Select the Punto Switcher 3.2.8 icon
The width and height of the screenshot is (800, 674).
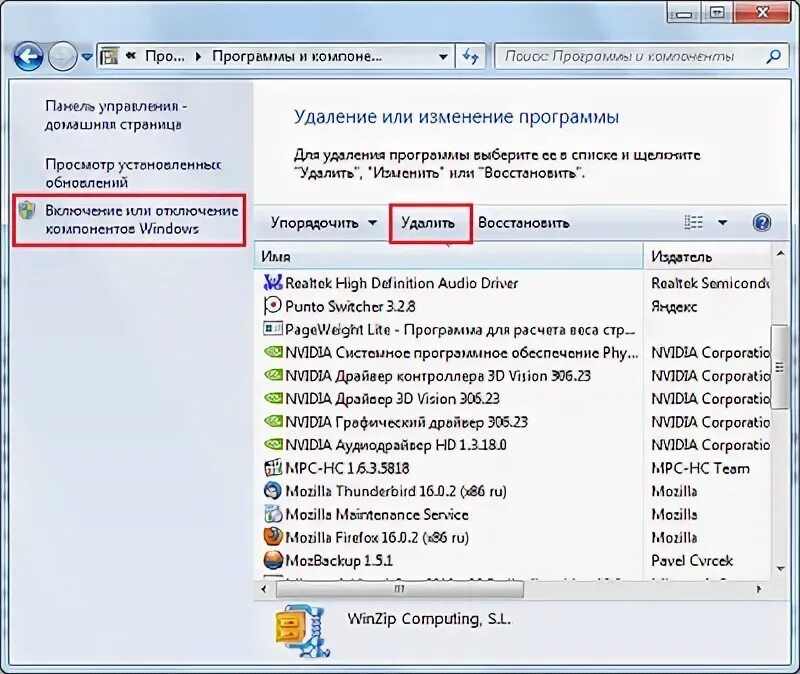273,306
